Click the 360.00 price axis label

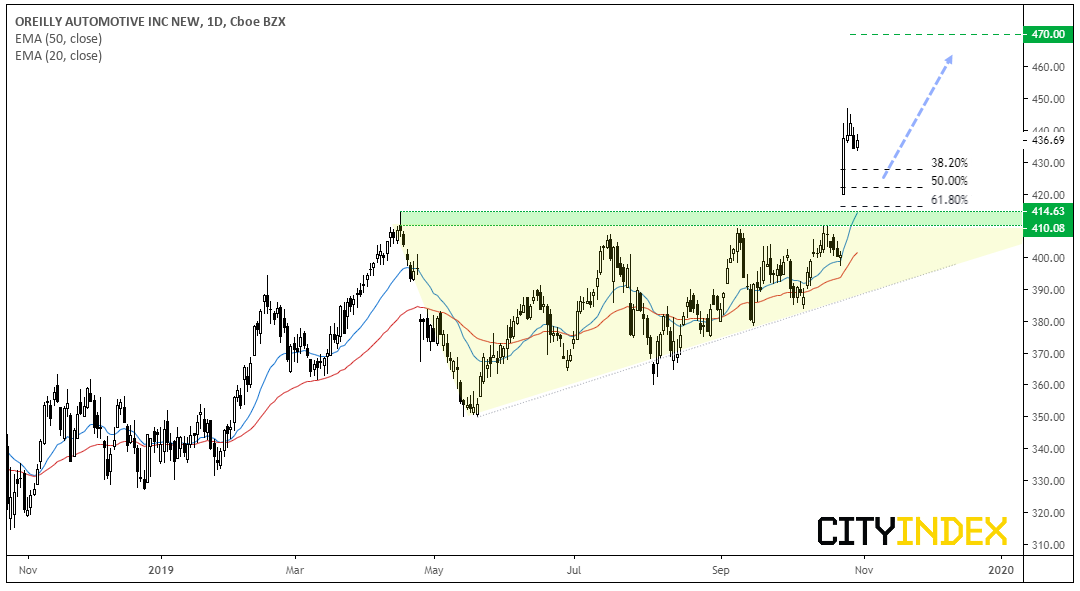1048,385
